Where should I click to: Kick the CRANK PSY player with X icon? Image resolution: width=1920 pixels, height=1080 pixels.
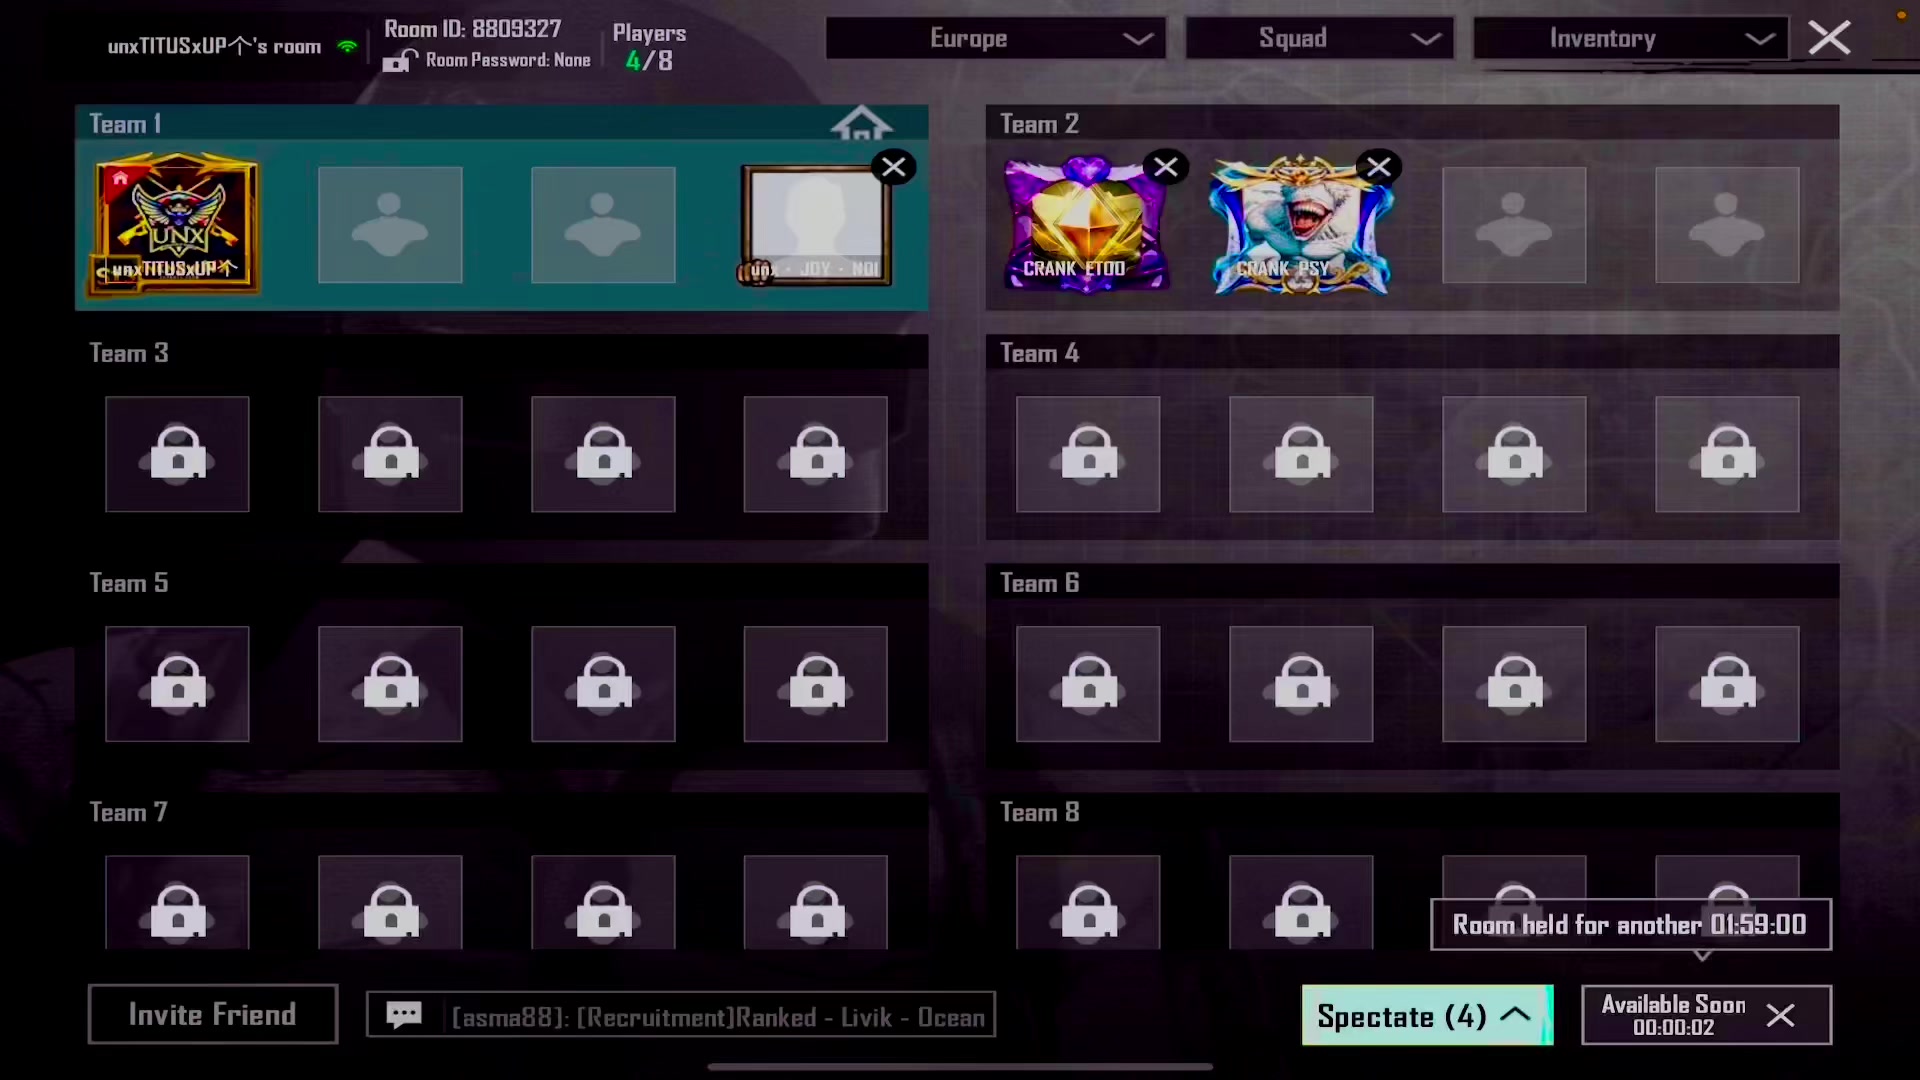coord(1378,167)
